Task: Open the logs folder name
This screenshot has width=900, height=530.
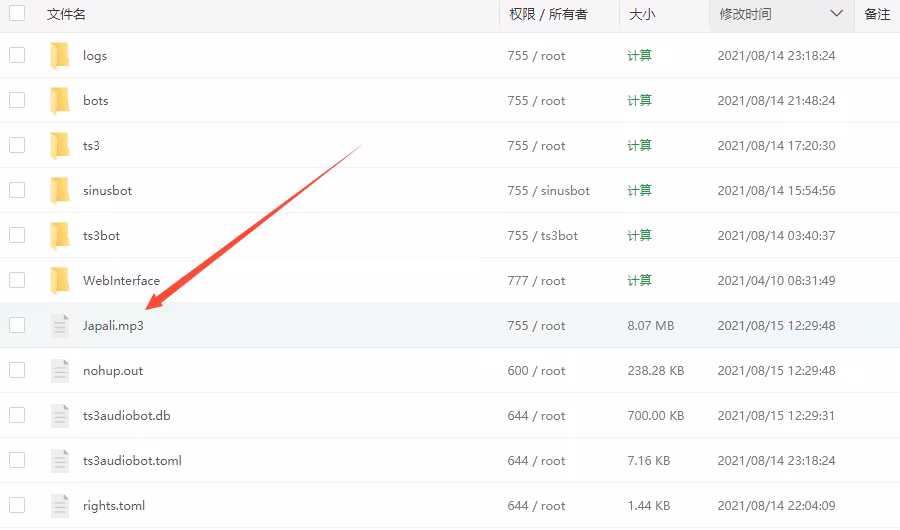Action: pos(95,56)
